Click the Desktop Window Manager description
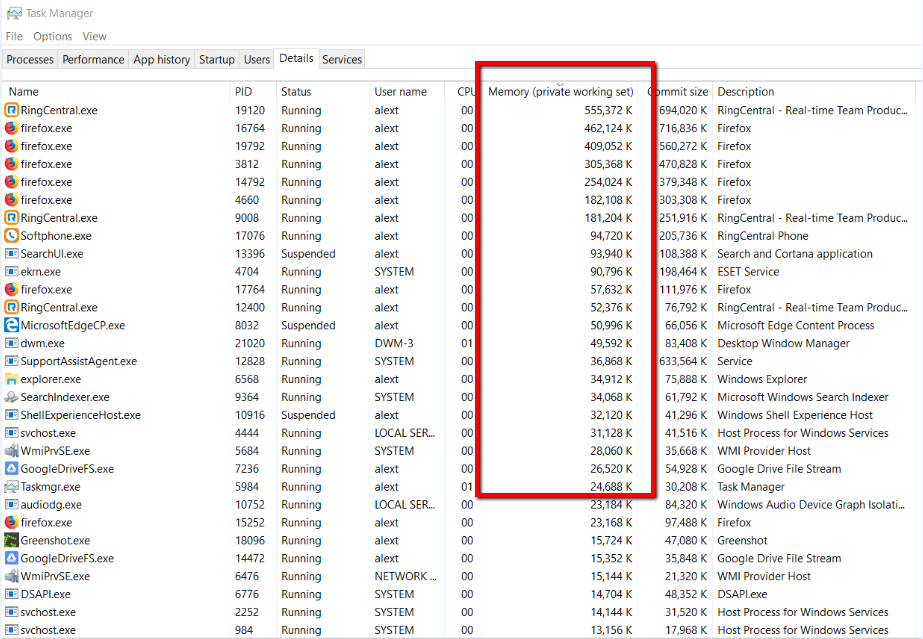Screen dimensions: 923x639 [783, 343]
